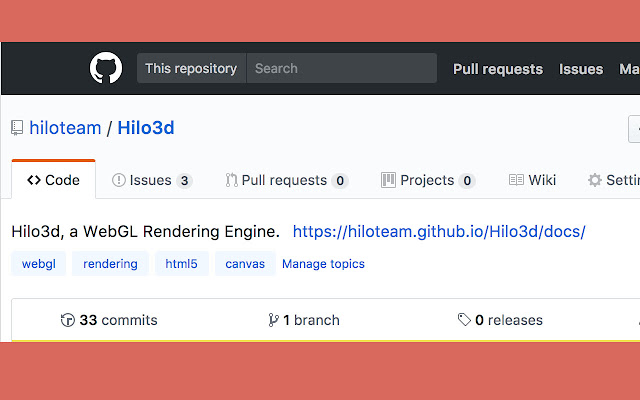Open the Hilo3d docs URL
Image resolution: width=640 pixels, height=400 pixels.
(438, 232)
